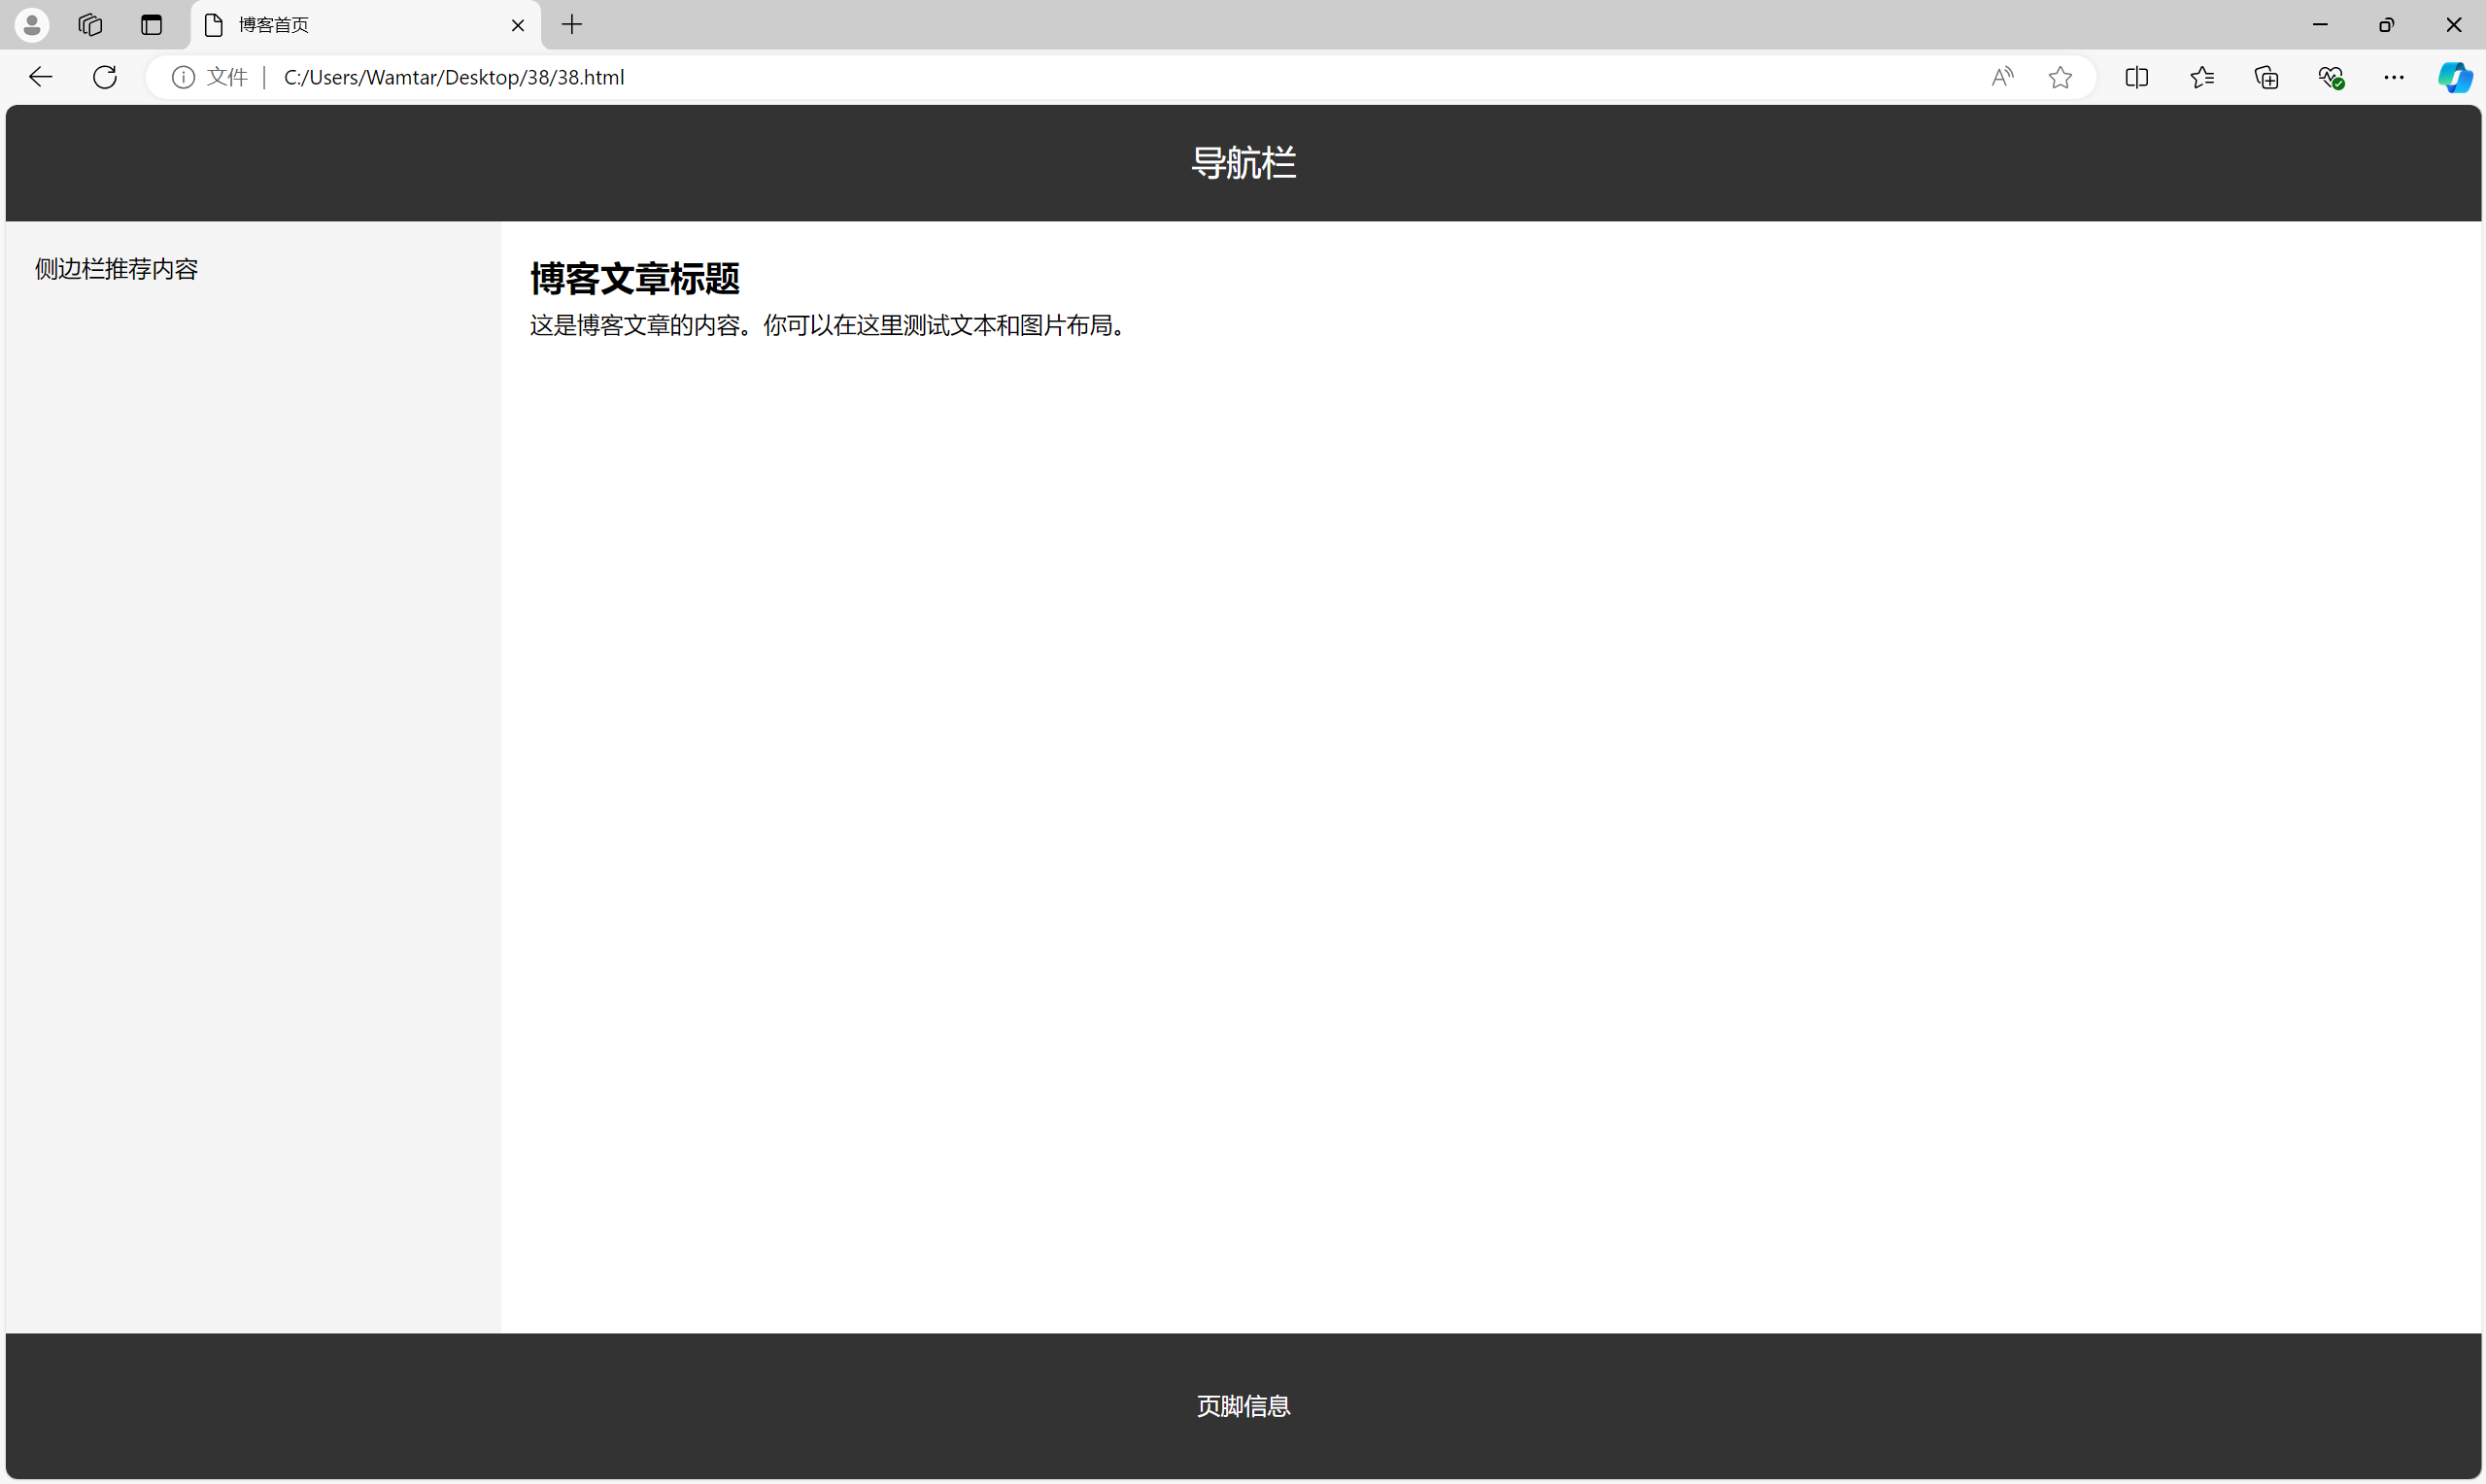
Task: Minimize the browser window
Action: coord(2321,25)
